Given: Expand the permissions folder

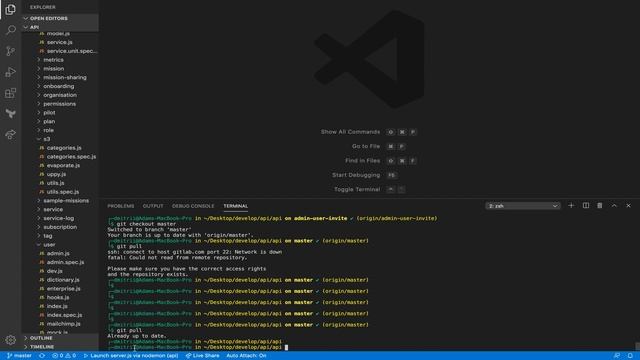Looking at the screenshot, I should 60,104.
